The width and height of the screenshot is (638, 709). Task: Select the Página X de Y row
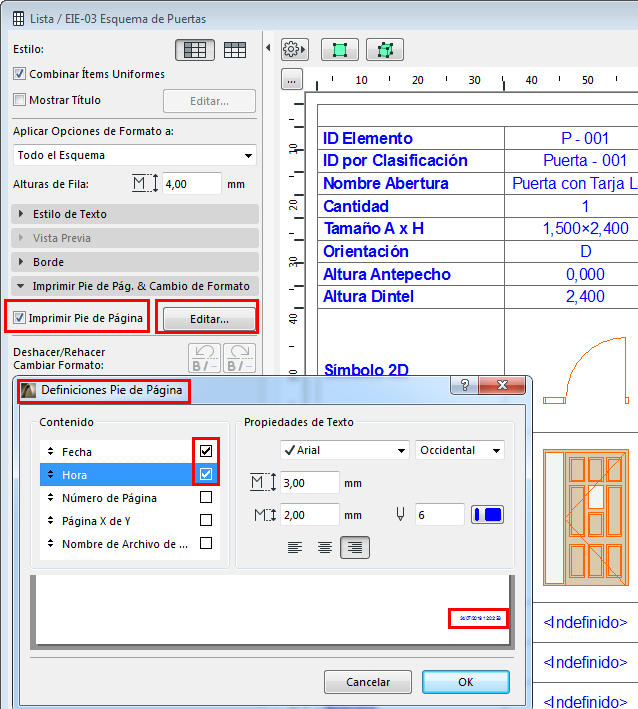coord(130,520)
